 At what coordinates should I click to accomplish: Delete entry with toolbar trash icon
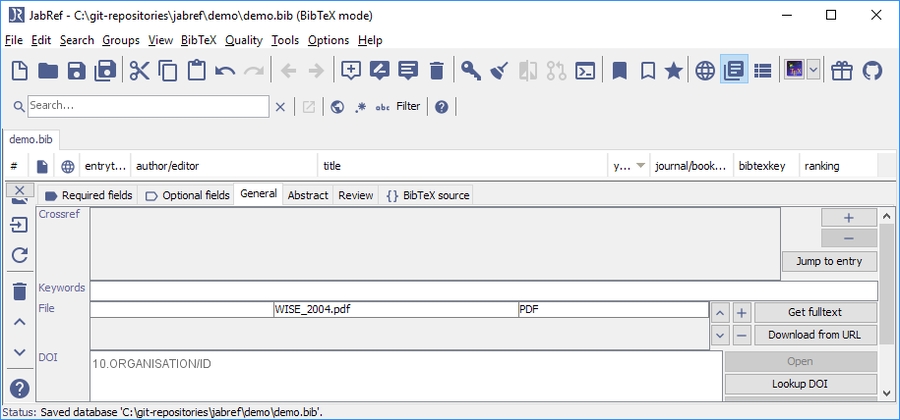tap(437, 71)
